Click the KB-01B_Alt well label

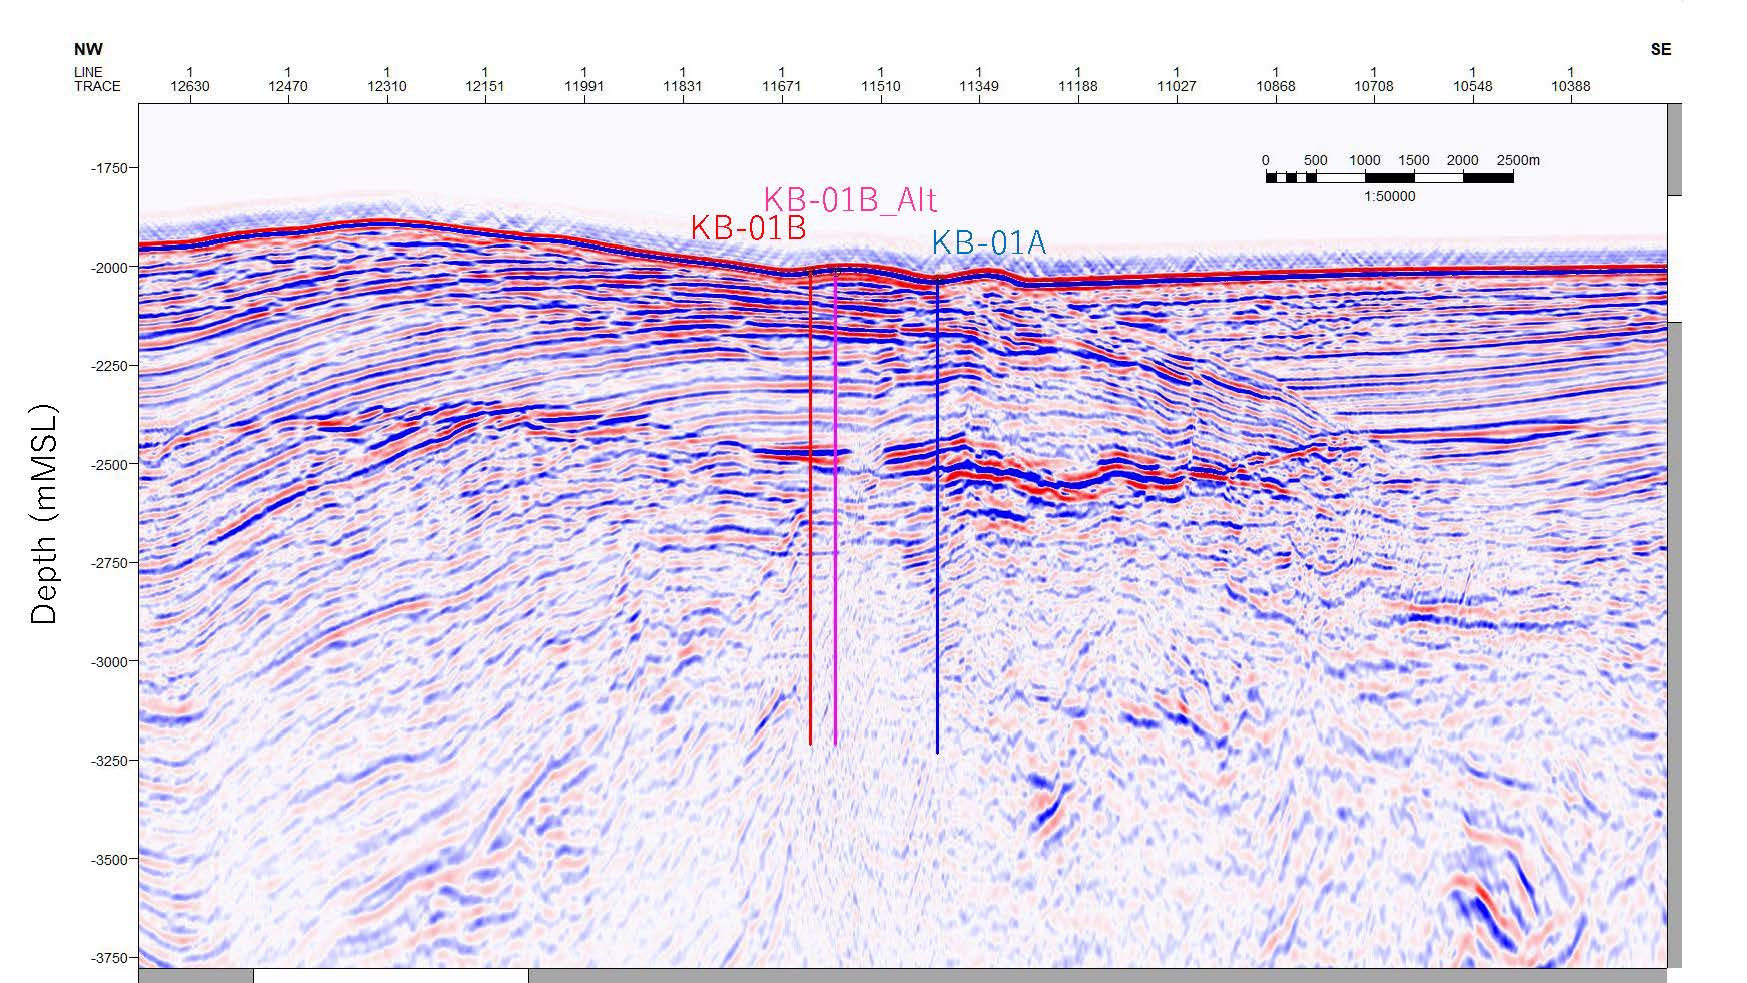click(x=850, y=200)
